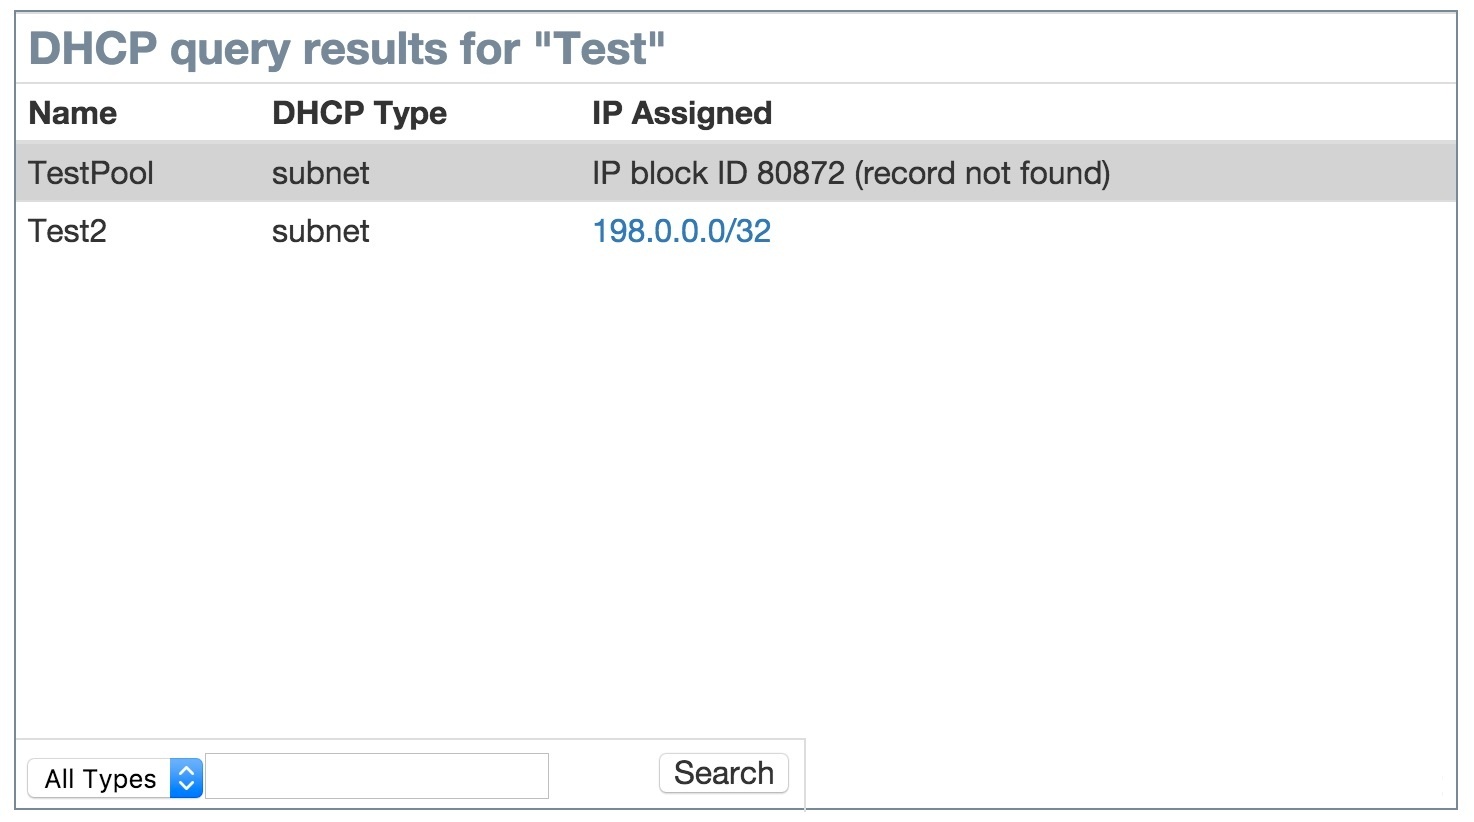Click blank area right of 198.0.0.0/32

click(x=1100, y=231)
